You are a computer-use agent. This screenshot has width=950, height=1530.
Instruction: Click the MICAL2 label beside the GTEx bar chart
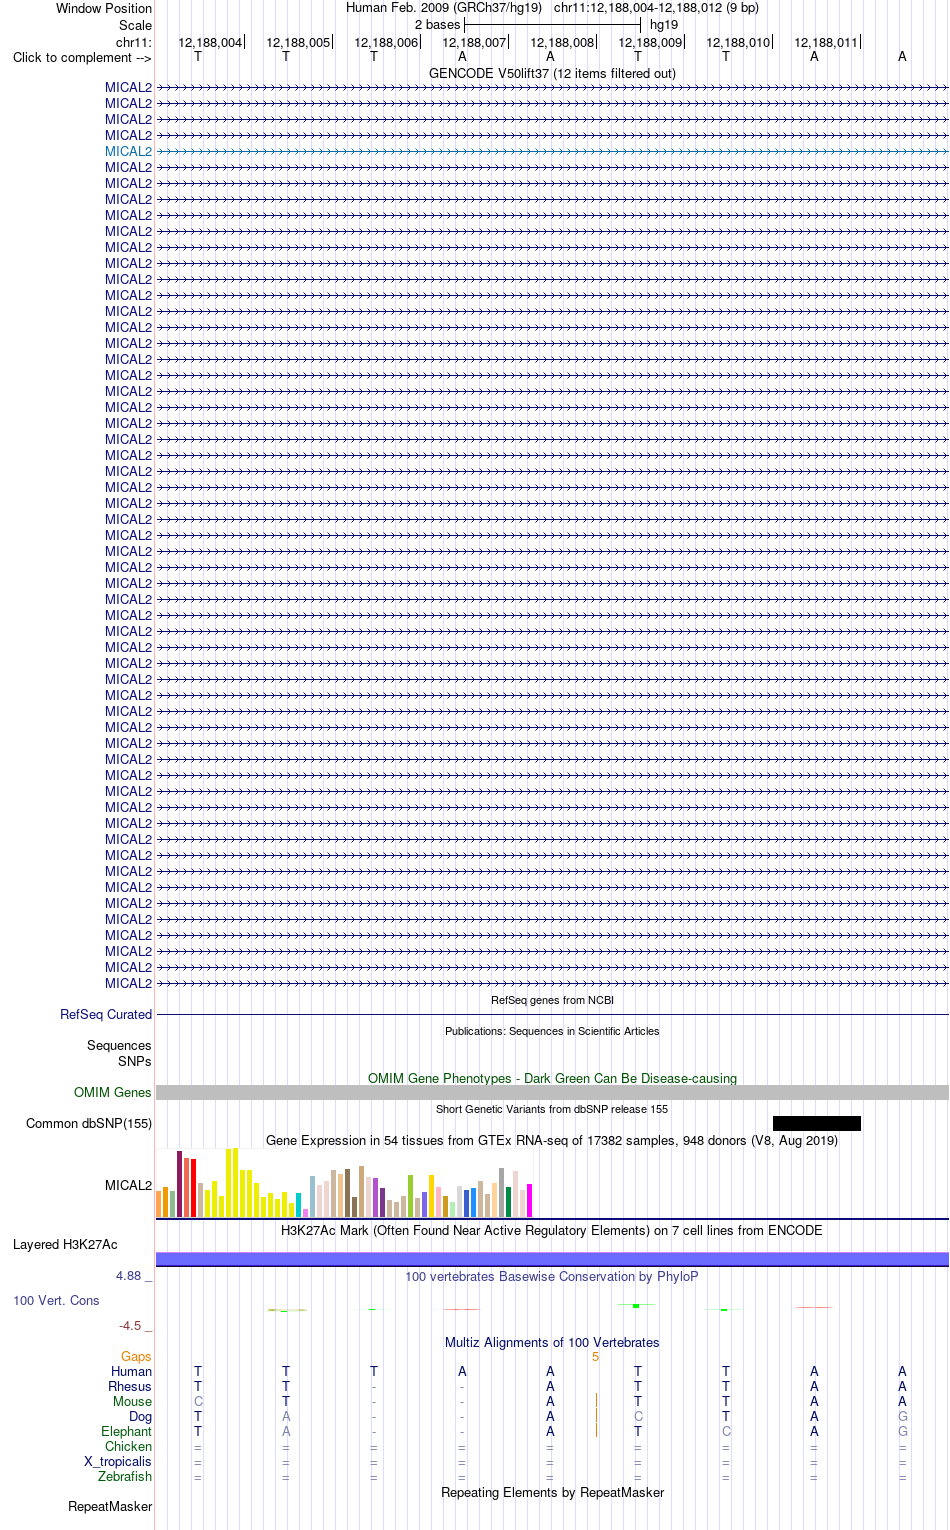[x=128, y=1185]
